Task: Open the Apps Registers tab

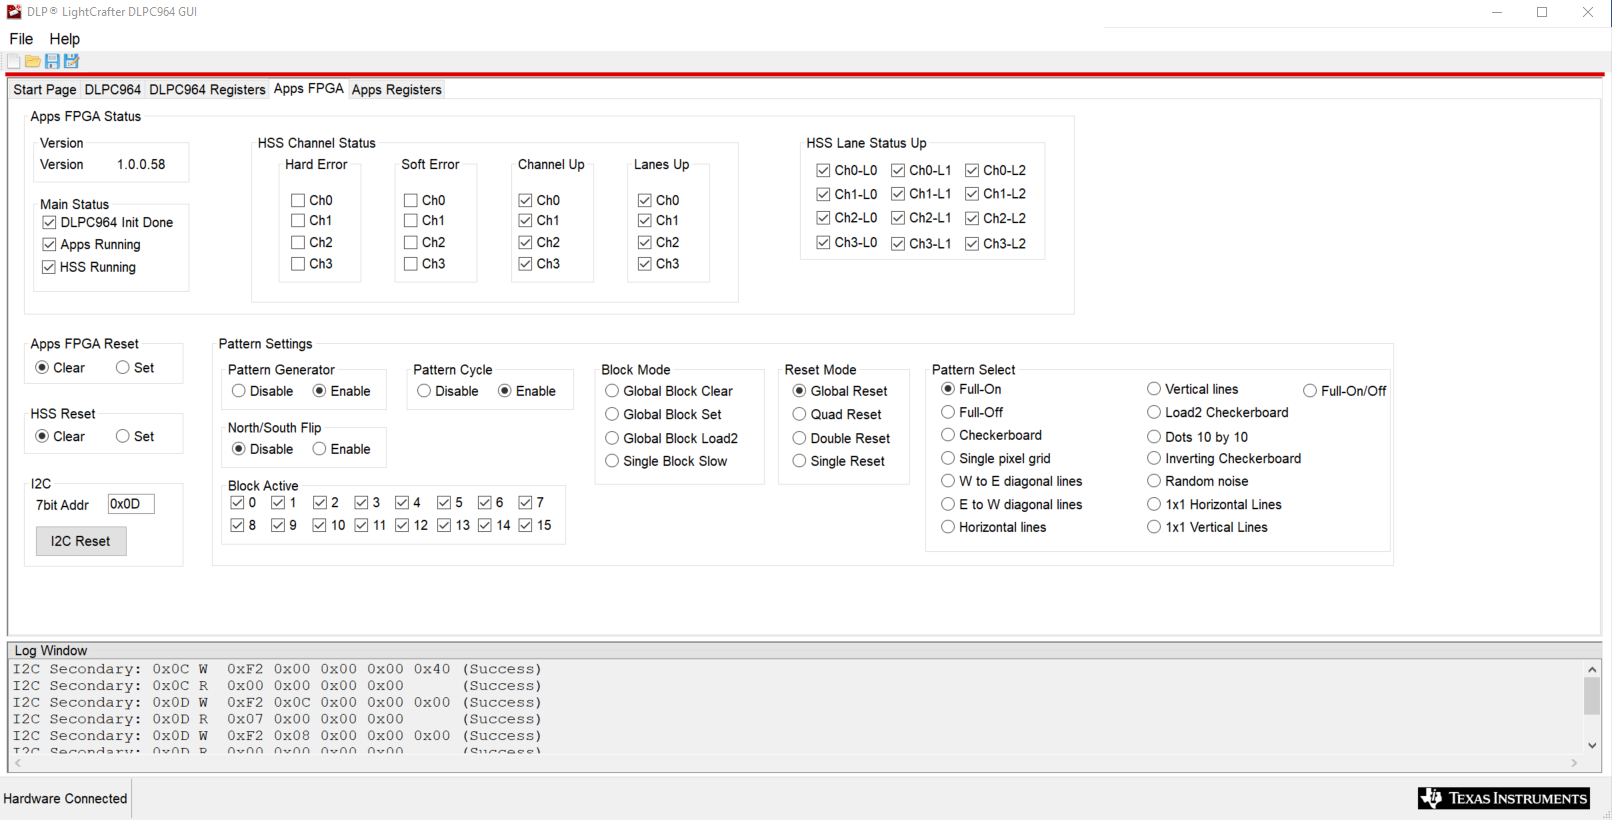Action: click(397, 90)
